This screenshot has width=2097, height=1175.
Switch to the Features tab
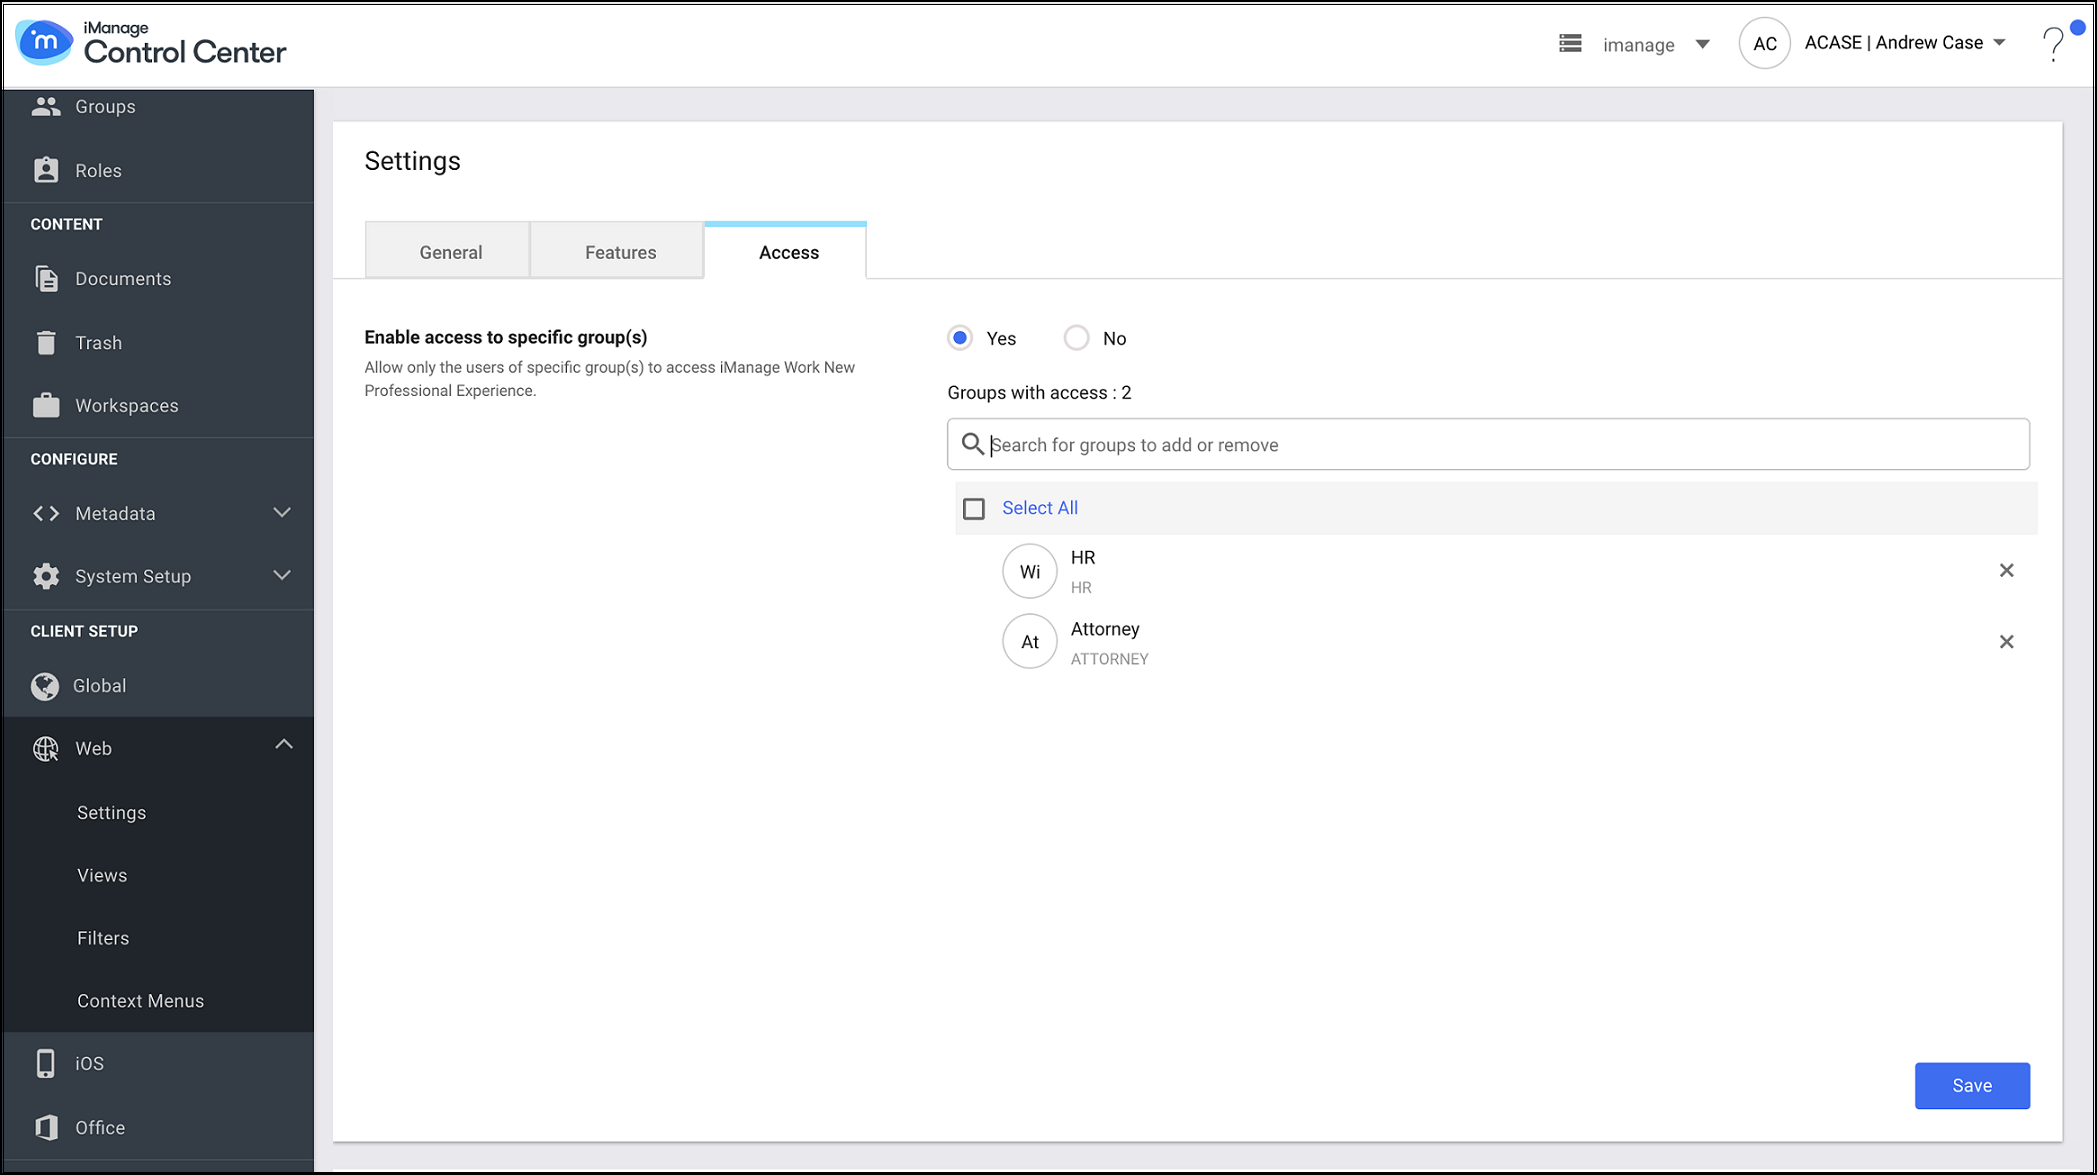click(x=620, y=252)
